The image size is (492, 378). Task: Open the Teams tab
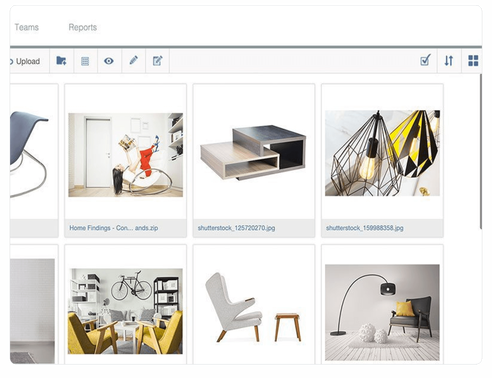click(x=27, y=27)
